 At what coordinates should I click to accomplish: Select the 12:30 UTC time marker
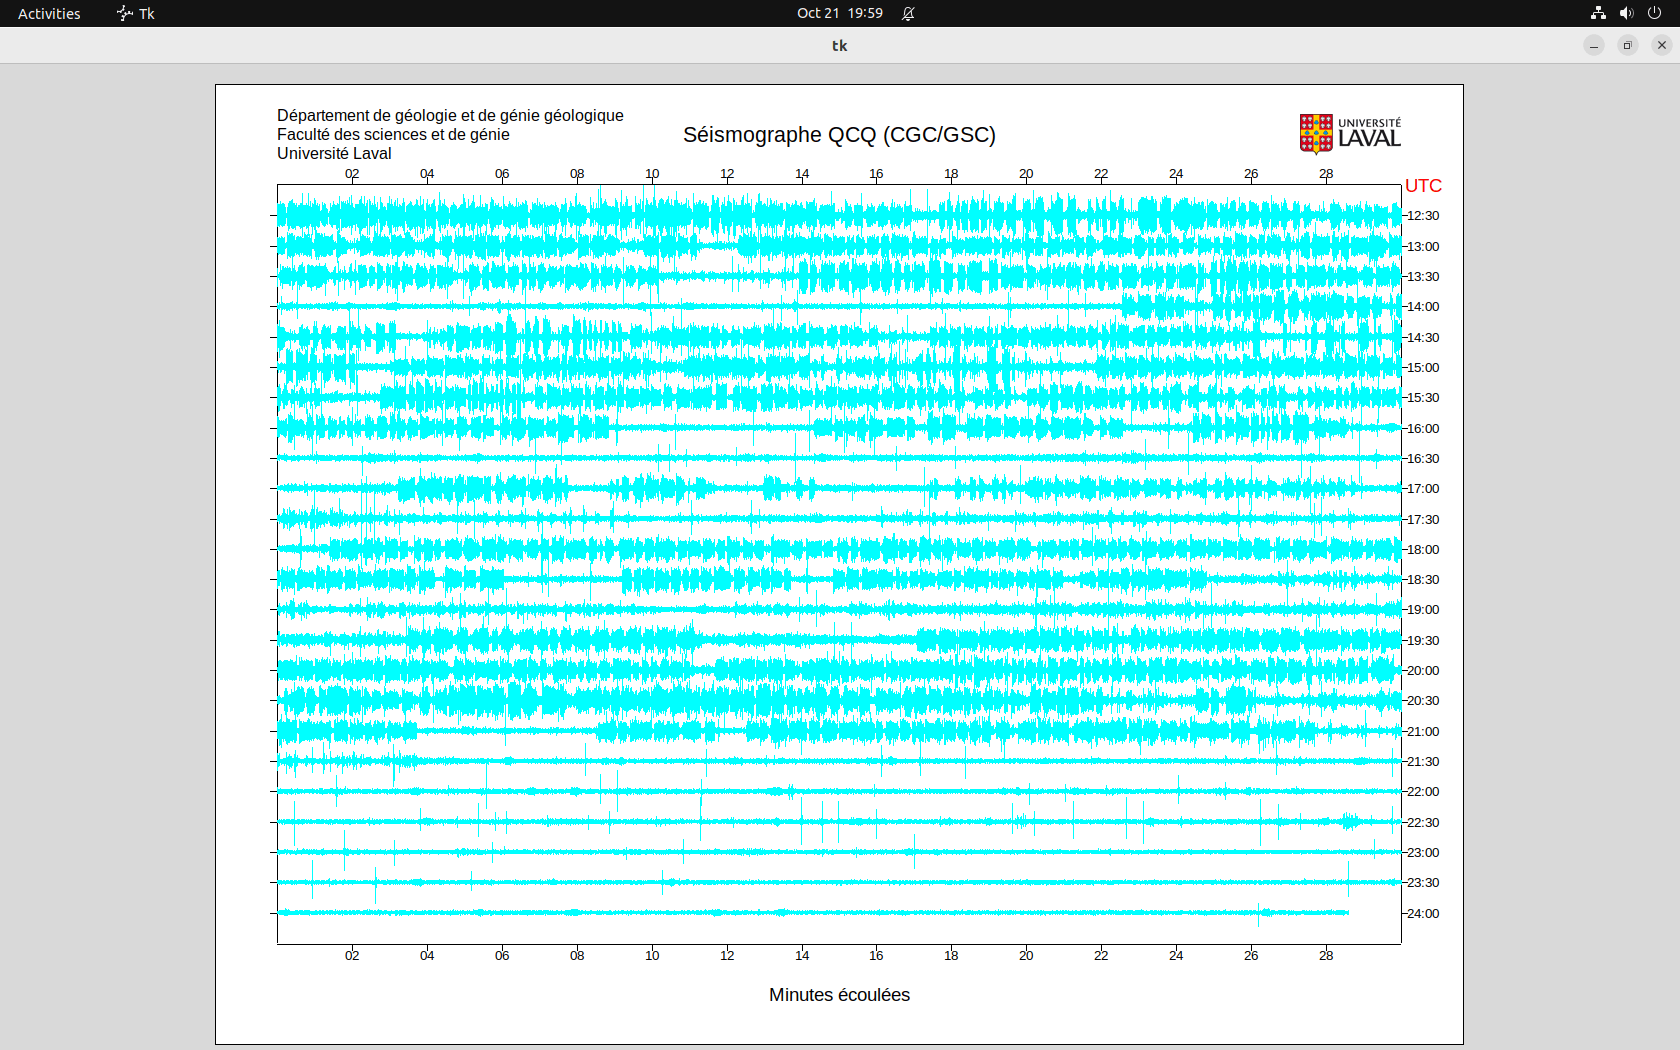[1423, 216]
